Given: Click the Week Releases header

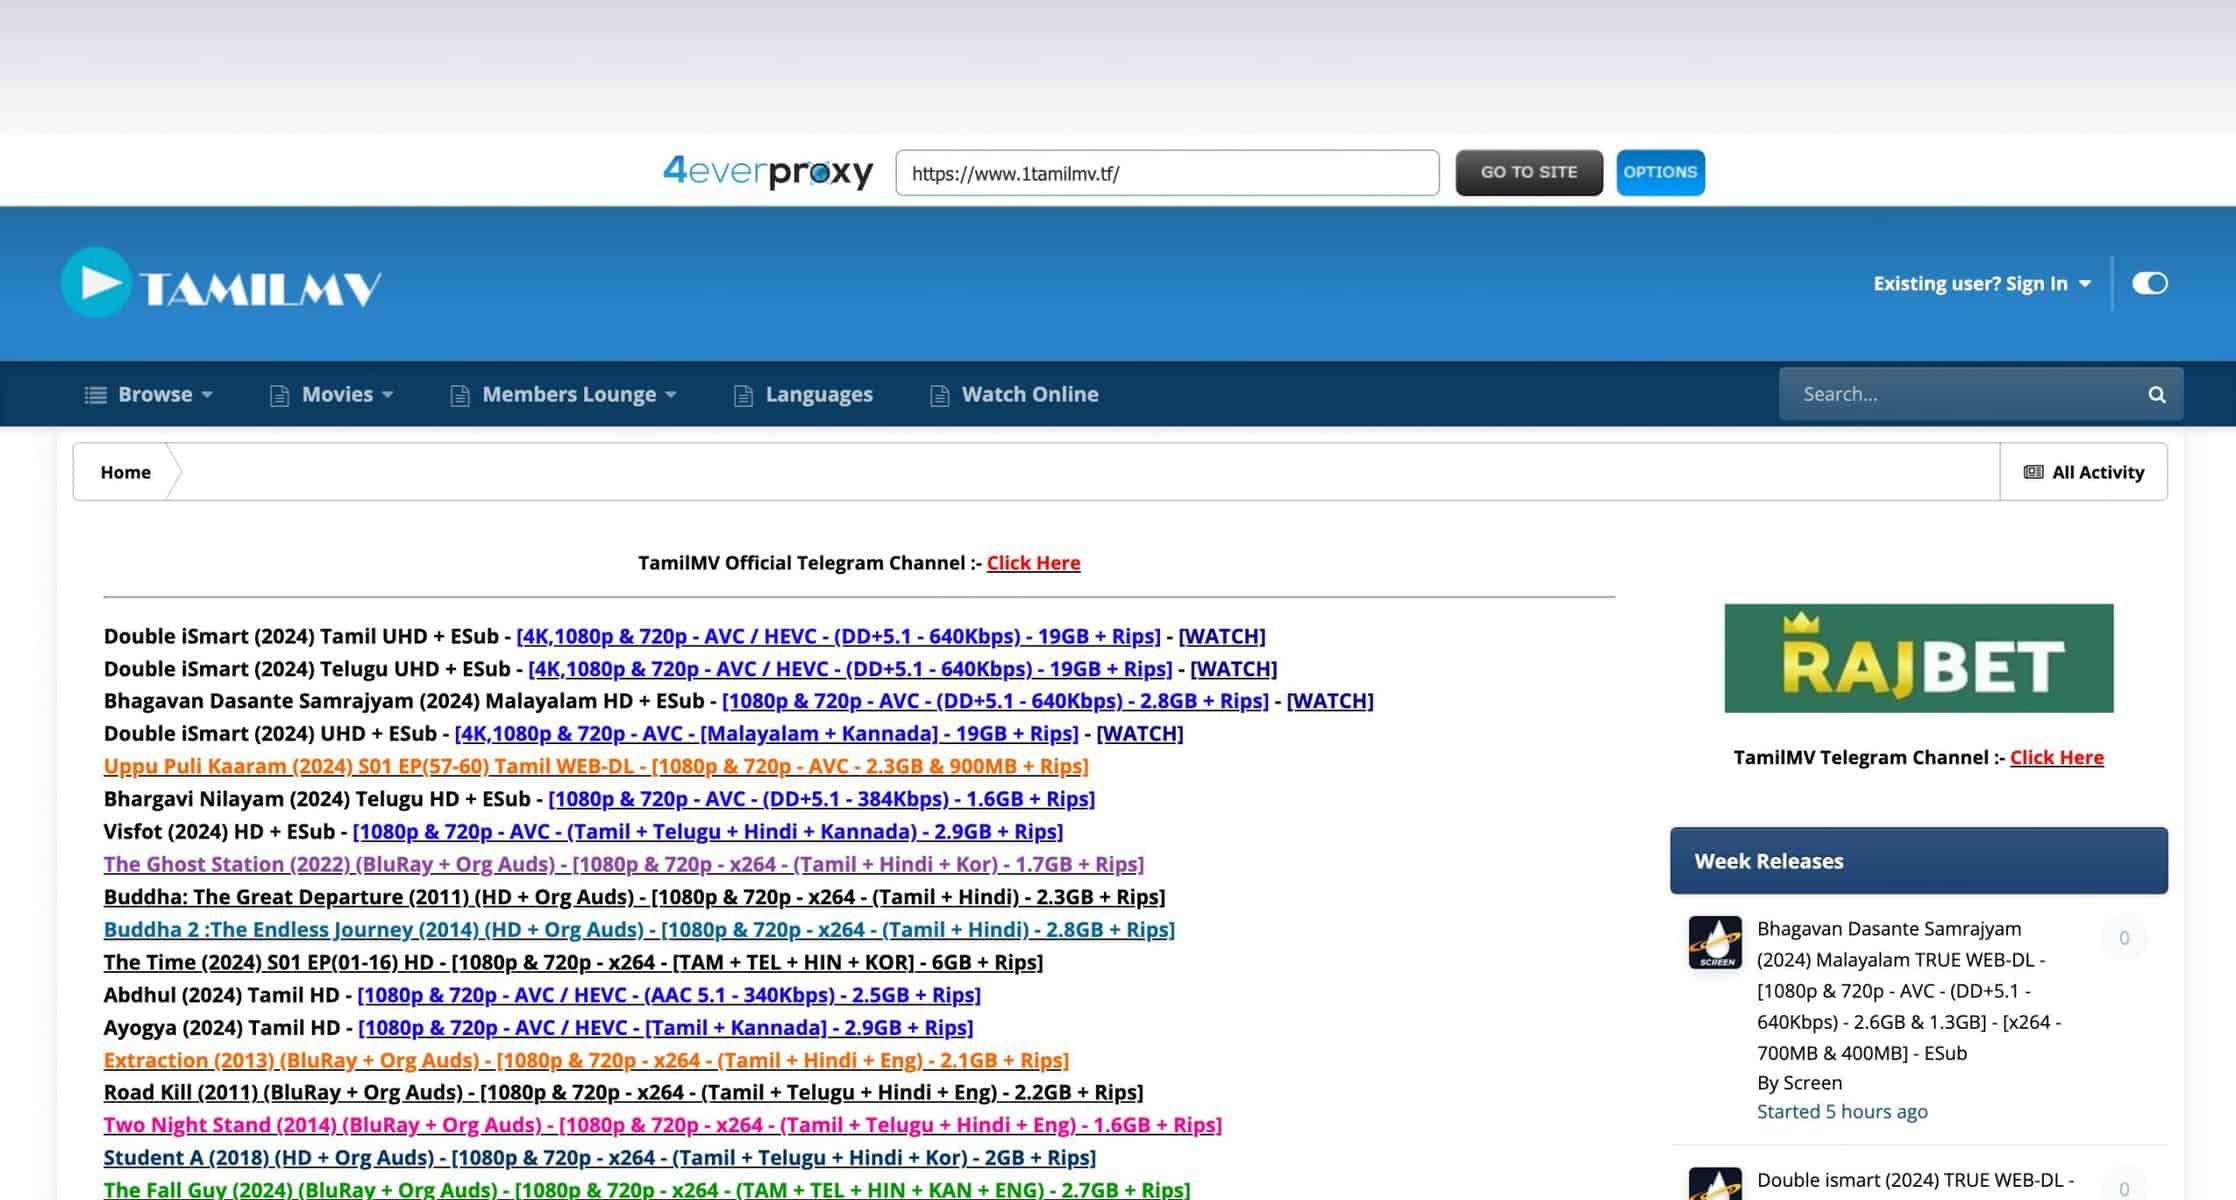Looking at the screenshot, I should [x=1918, y=861].
